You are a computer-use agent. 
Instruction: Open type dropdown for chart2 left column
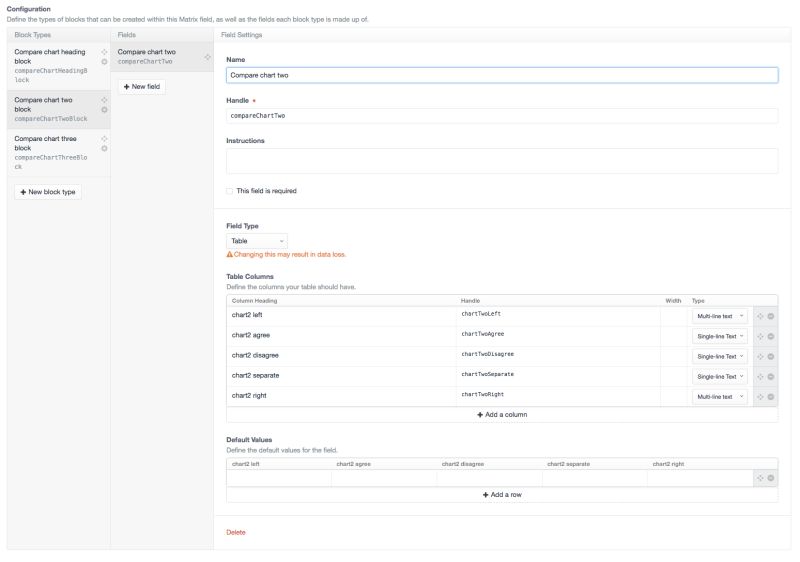click(x=719, y=316)
